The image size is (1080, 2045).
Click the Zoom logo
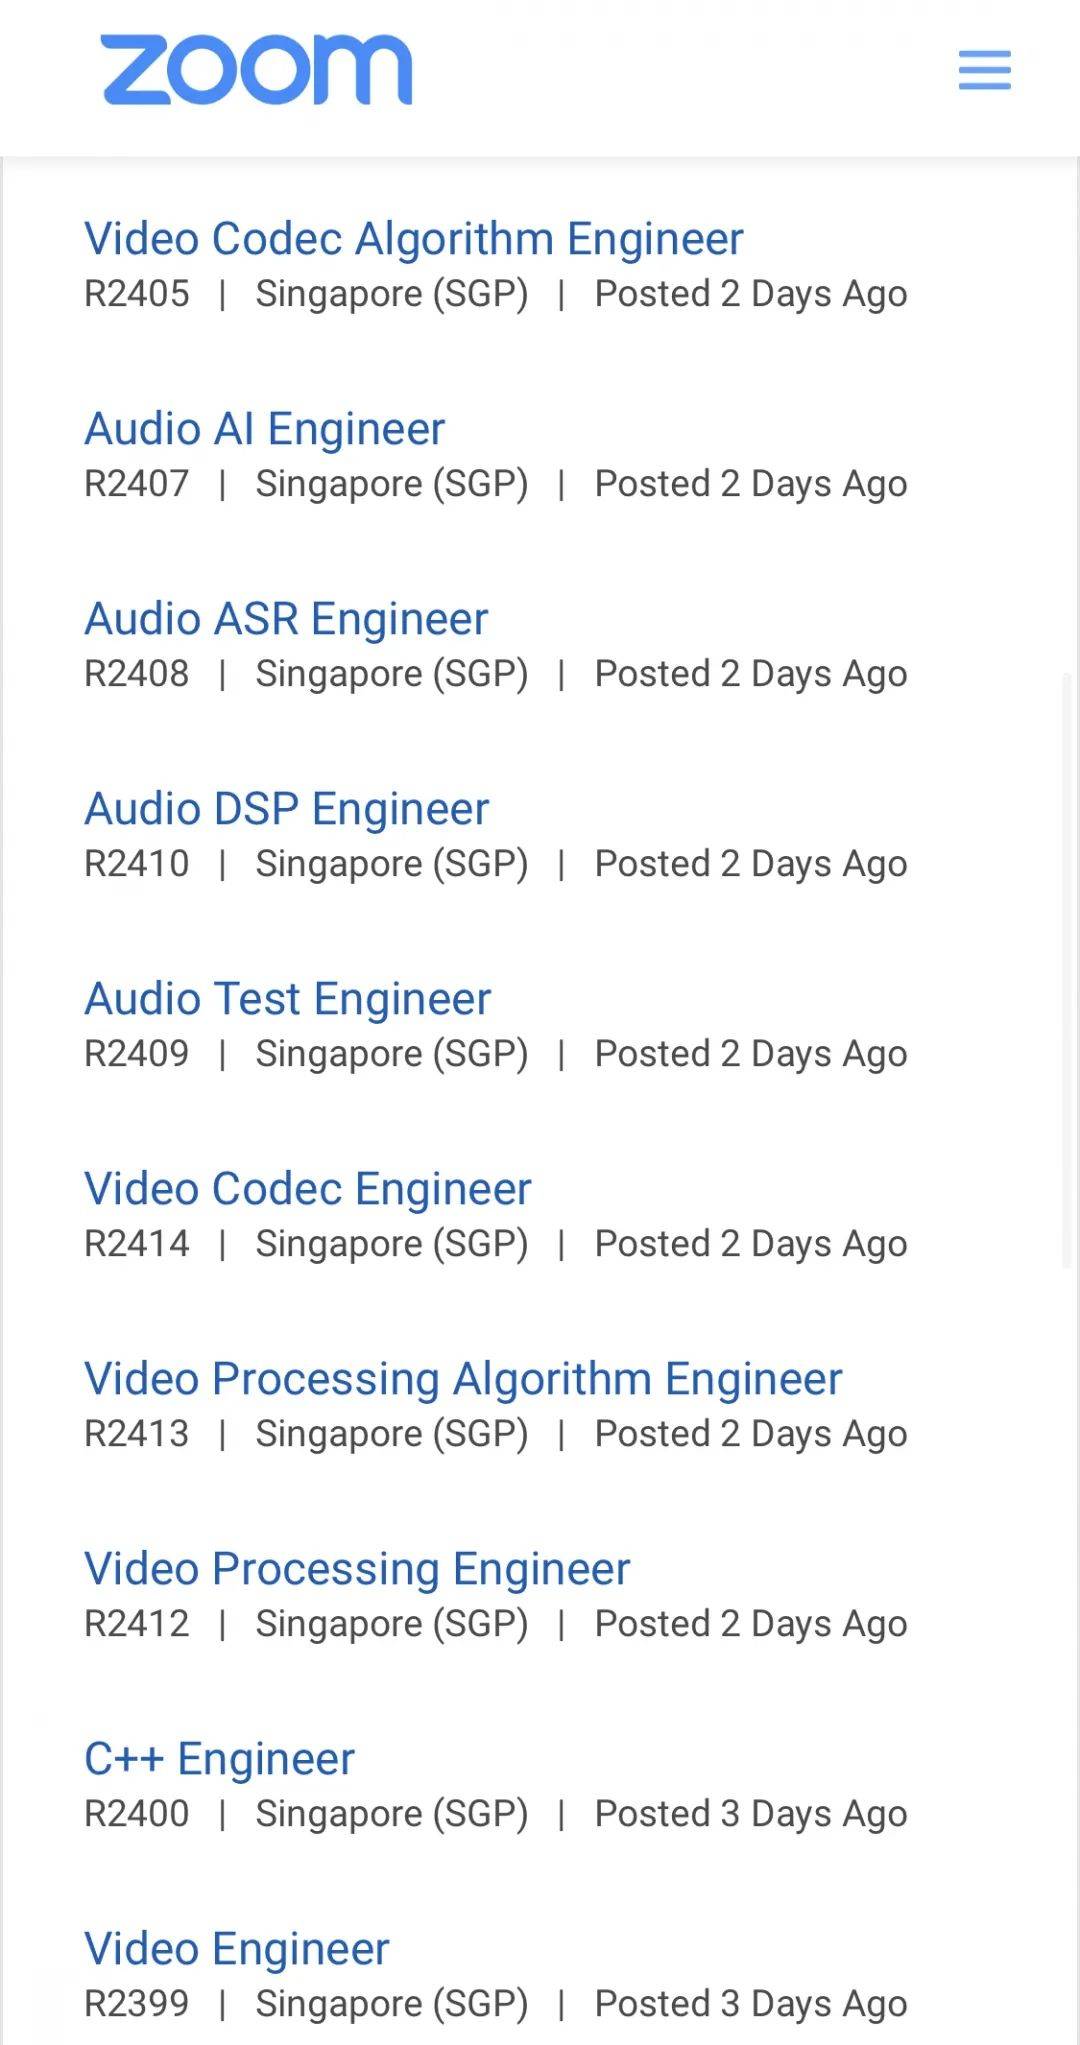coord(256,70)
